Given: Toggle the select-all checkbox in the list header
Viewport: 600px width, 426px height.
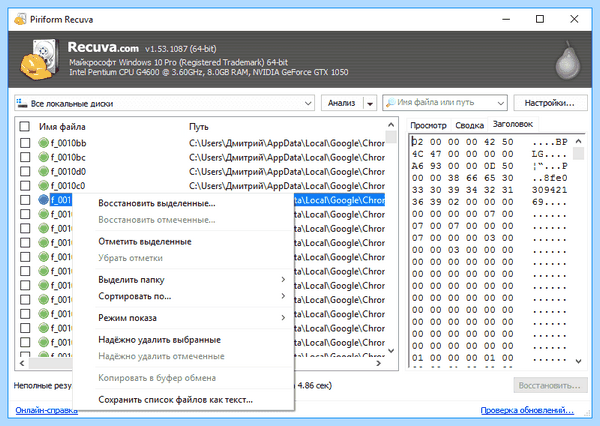Looking at the screenshot, I should tap(25, 127).
